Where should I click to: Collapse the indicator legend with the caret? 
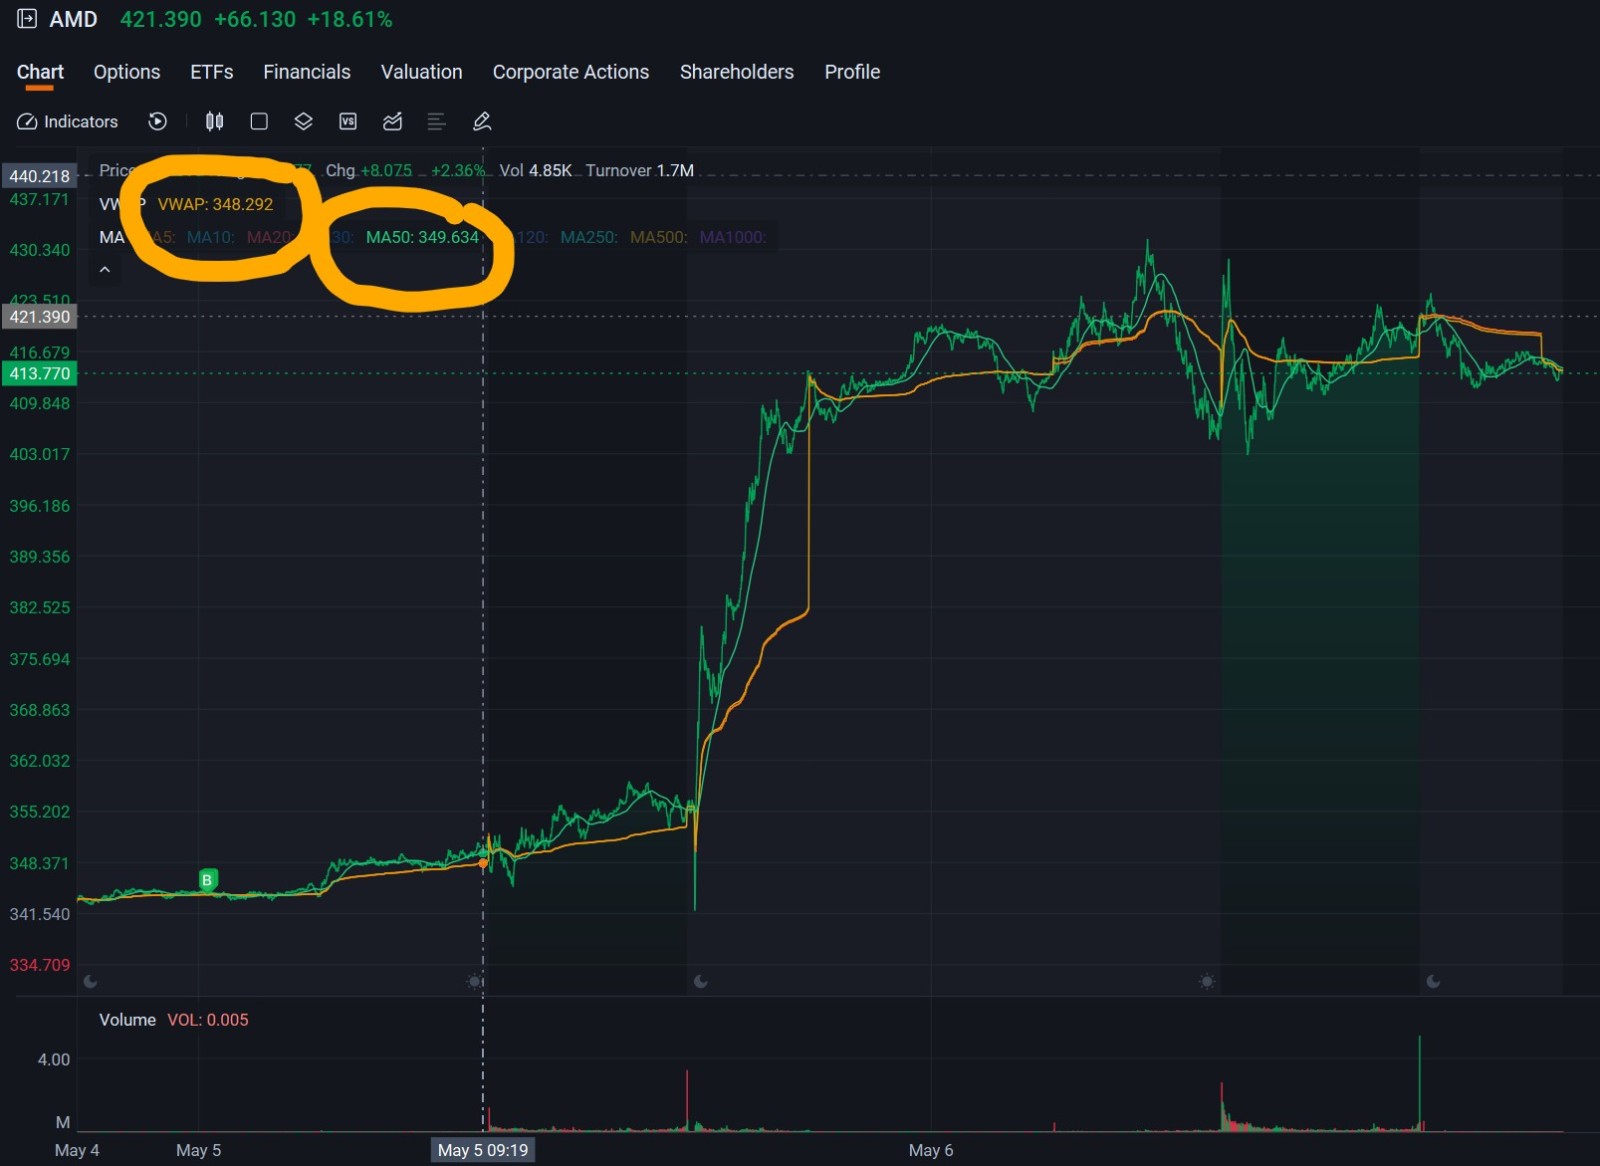(x=105, y=270)
